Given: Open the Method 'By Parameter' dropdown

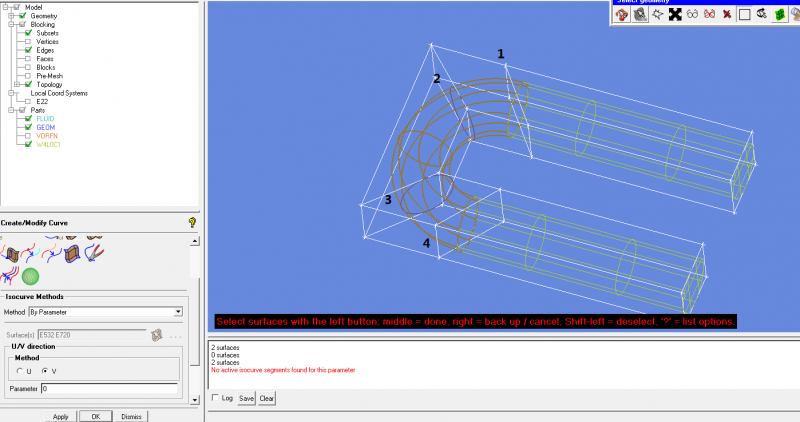Looking at the screenshot, I should coord(178,312).
